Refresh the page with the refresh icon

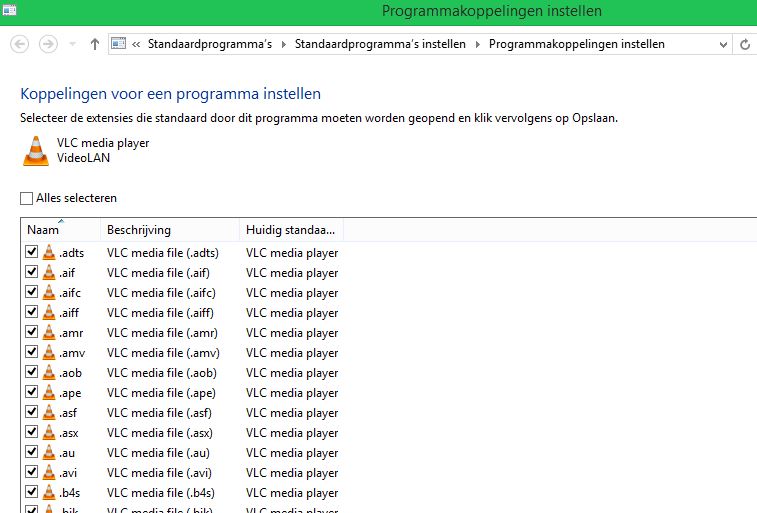745,44
